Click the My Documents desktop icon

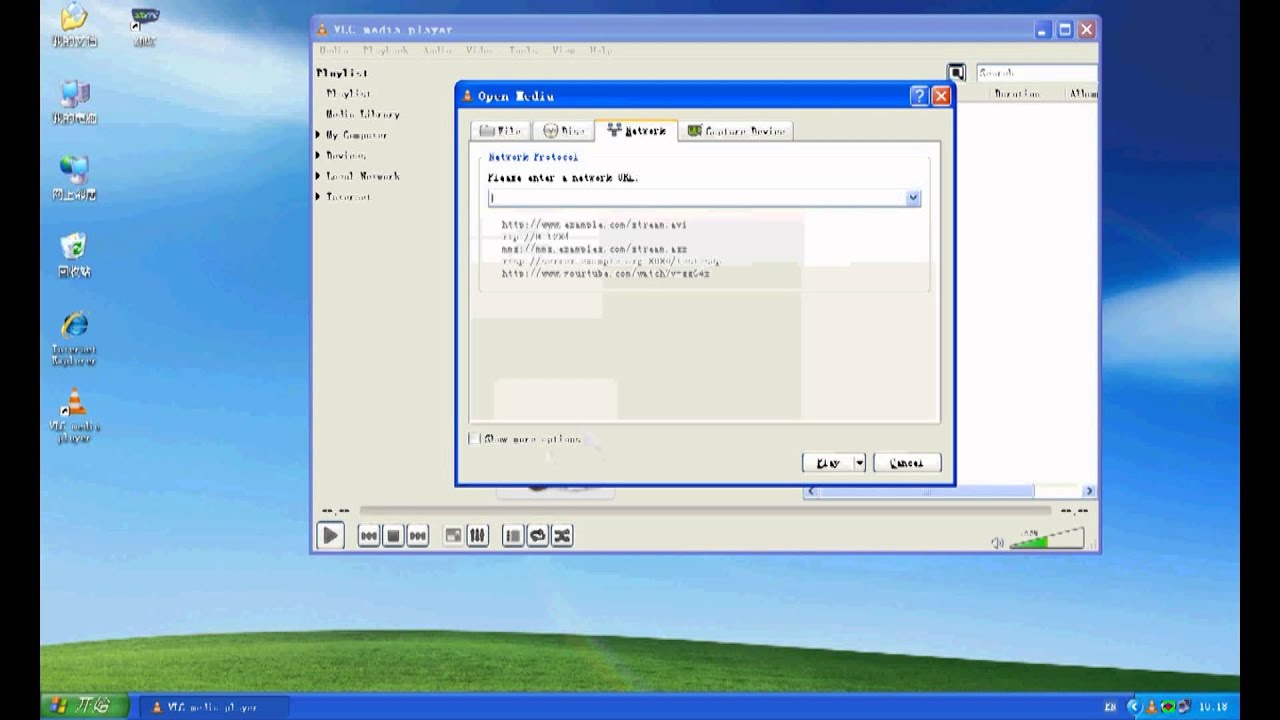click(75, 25)
